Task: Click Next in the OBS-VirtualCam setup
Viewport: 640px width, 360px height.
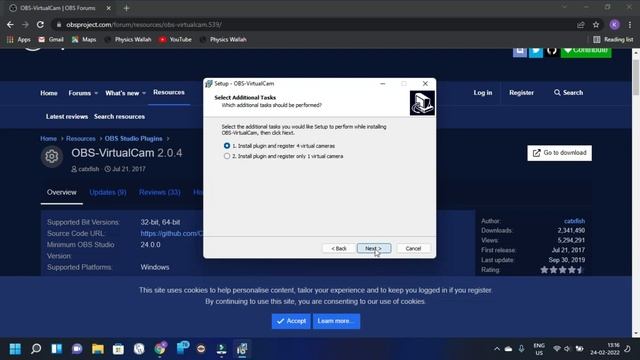Action: coord(373,248)
